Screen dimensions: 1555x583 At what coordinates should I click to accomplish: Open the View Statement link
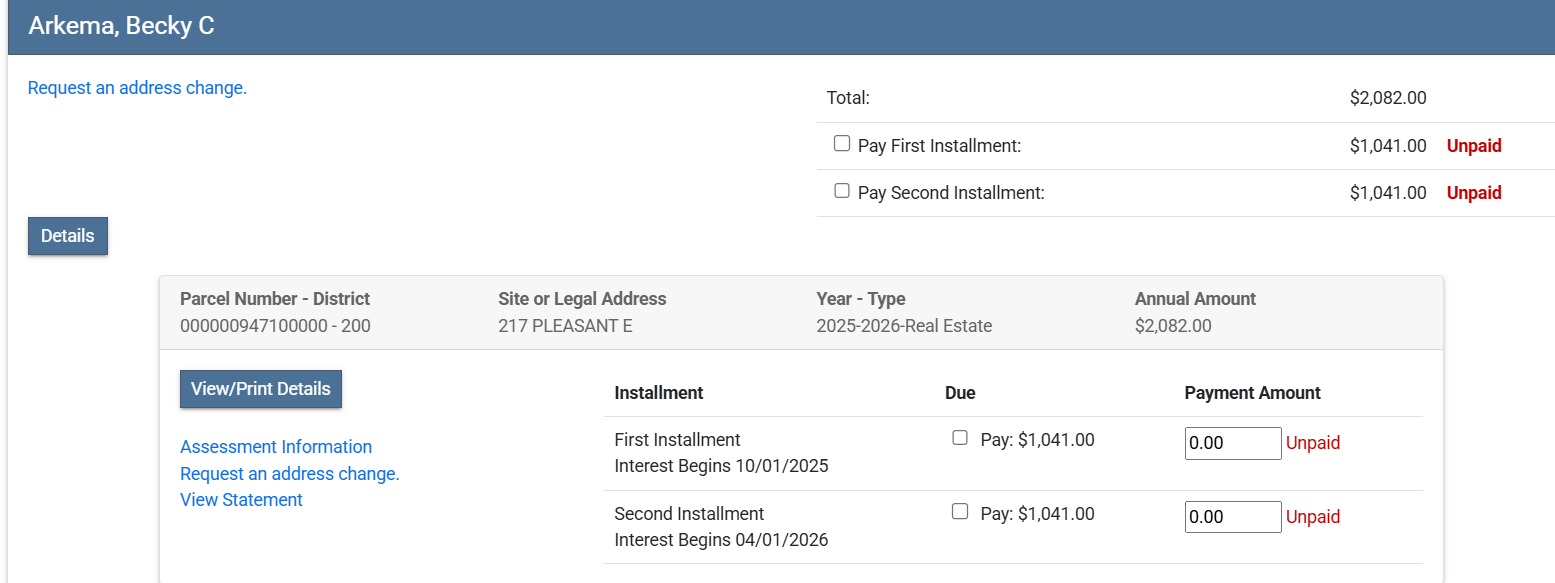[241, 500]
